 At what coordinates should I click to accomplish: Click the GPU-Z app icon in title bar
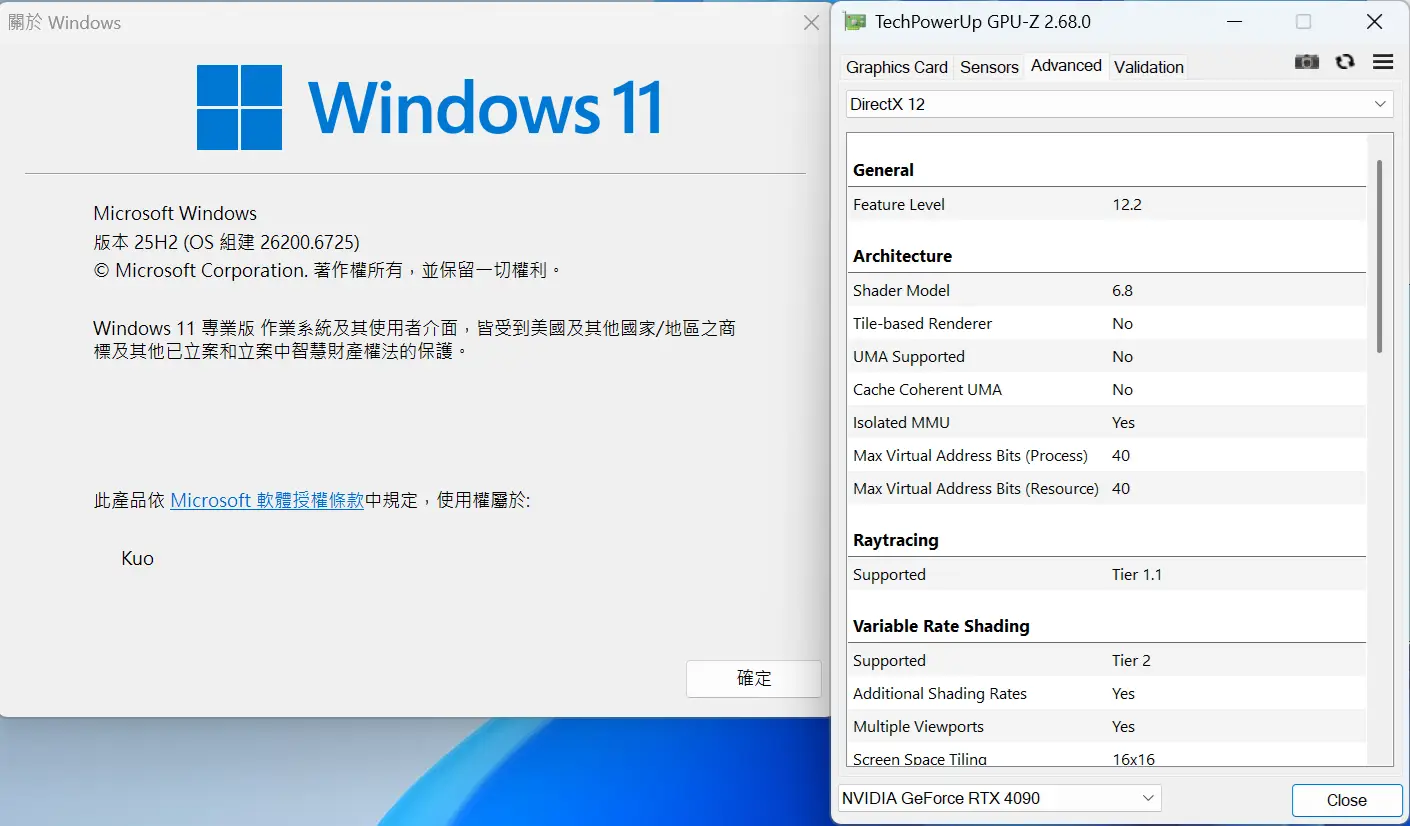click(855, 22)
